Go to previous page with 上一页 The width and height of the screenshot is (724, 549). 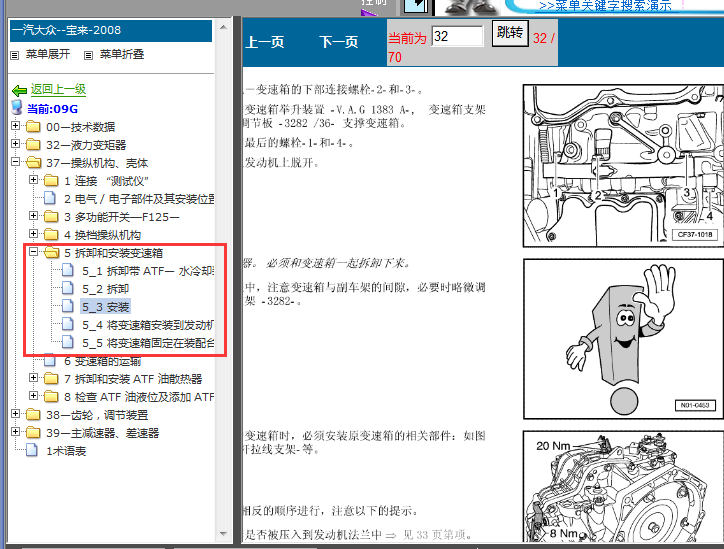(265, 42)
